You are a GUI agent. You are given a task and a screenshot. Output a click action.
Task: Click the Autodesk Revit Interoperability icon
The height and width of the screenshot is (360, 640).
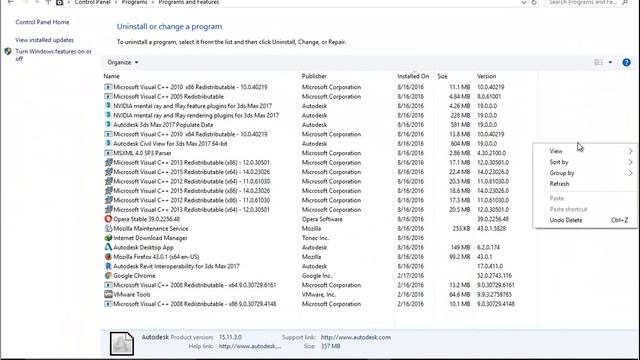[108, 266]
